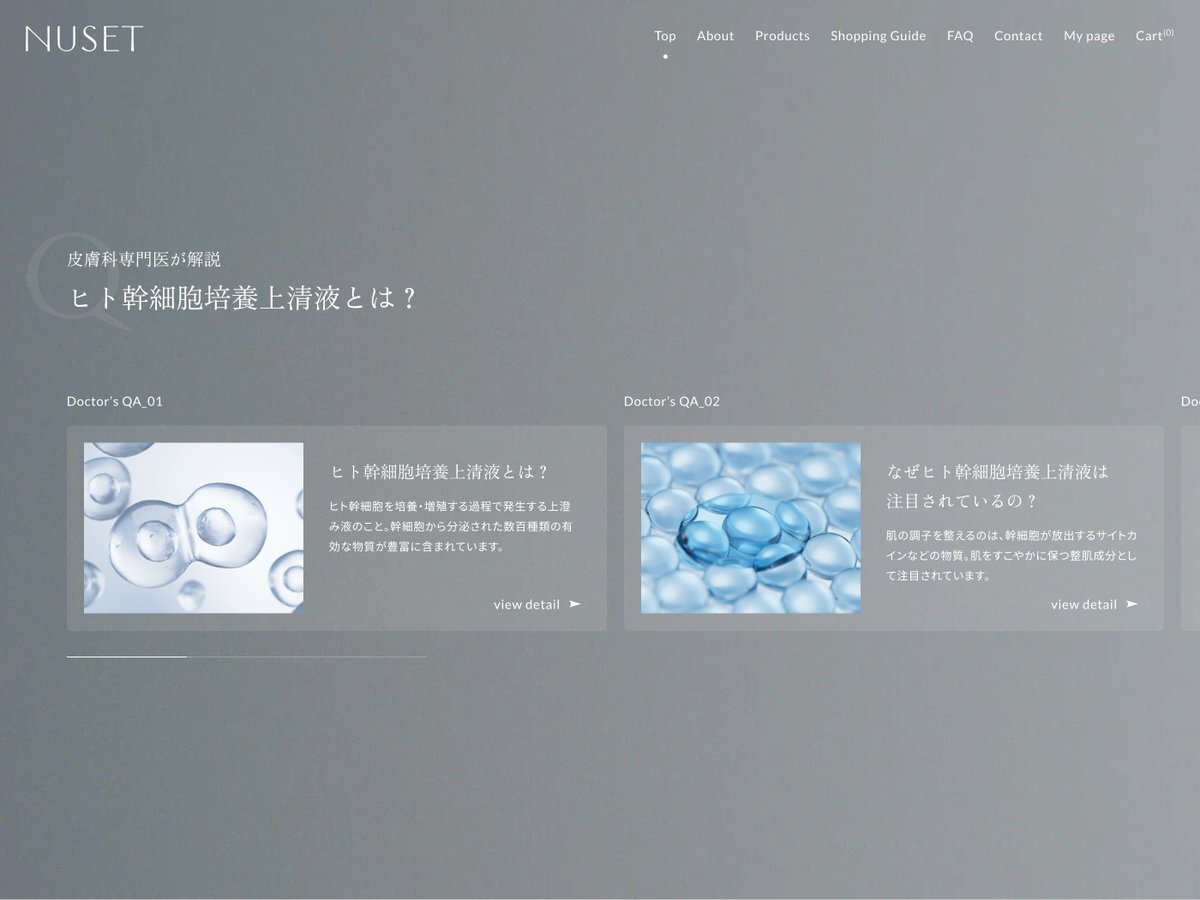Open the transparent cell bubbles thumbnail

point(194,528)
